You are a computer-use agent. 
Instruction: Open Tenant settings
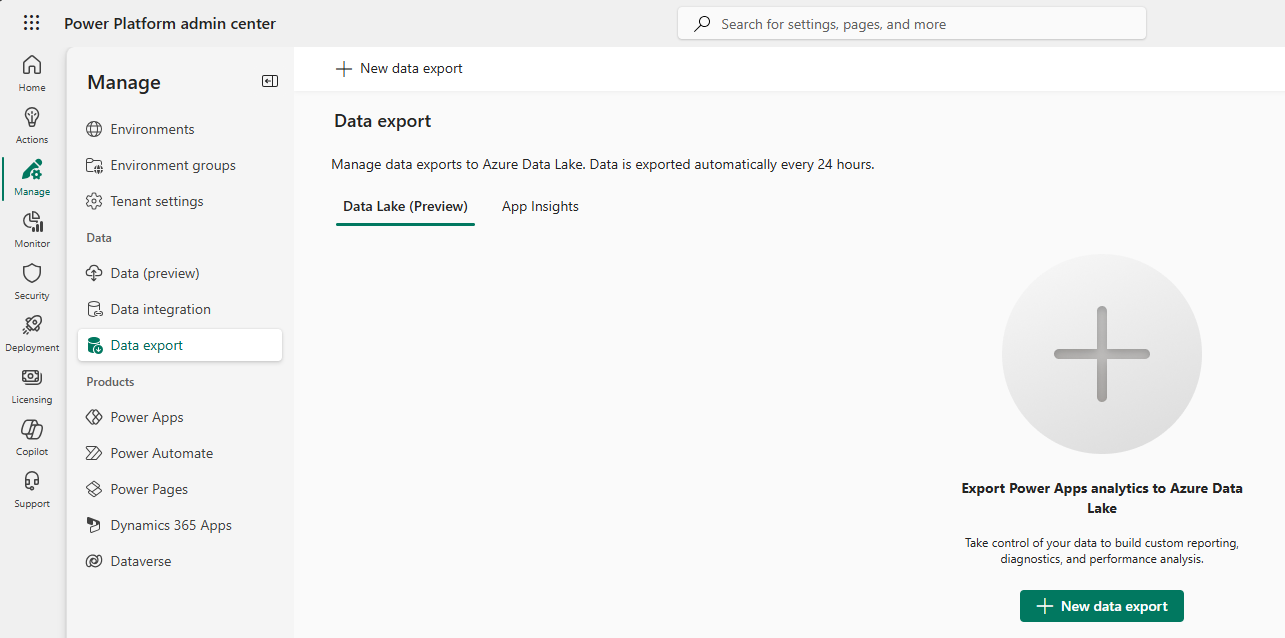(156, 201)
